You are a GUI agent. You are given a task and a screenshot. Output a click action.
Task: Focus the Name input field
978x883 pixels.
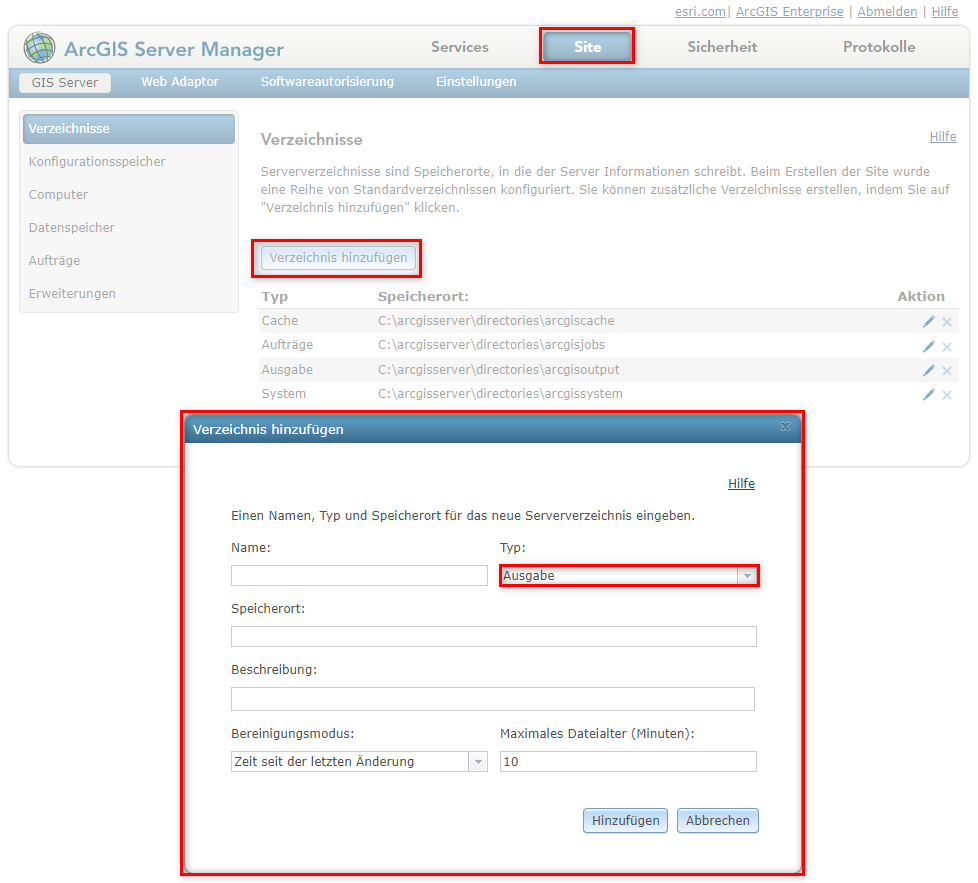tap(359, 576)
